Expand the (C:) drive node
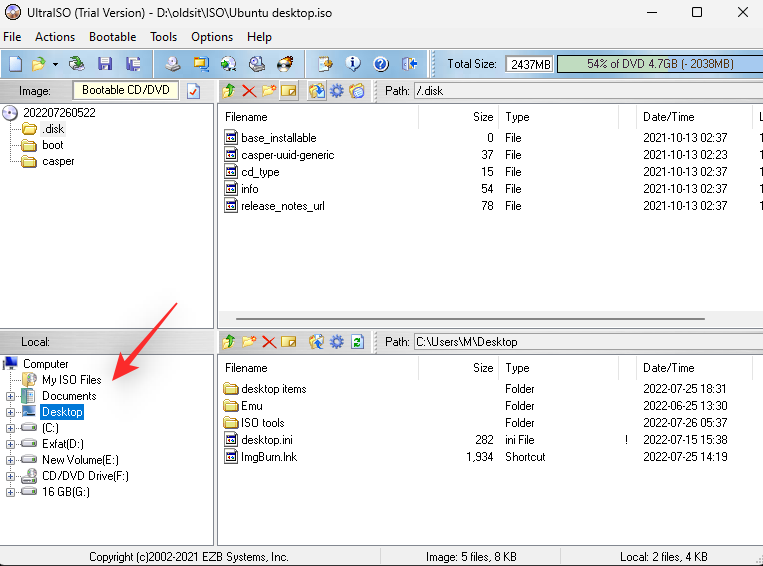763x566 pixels. pos(10,428)
